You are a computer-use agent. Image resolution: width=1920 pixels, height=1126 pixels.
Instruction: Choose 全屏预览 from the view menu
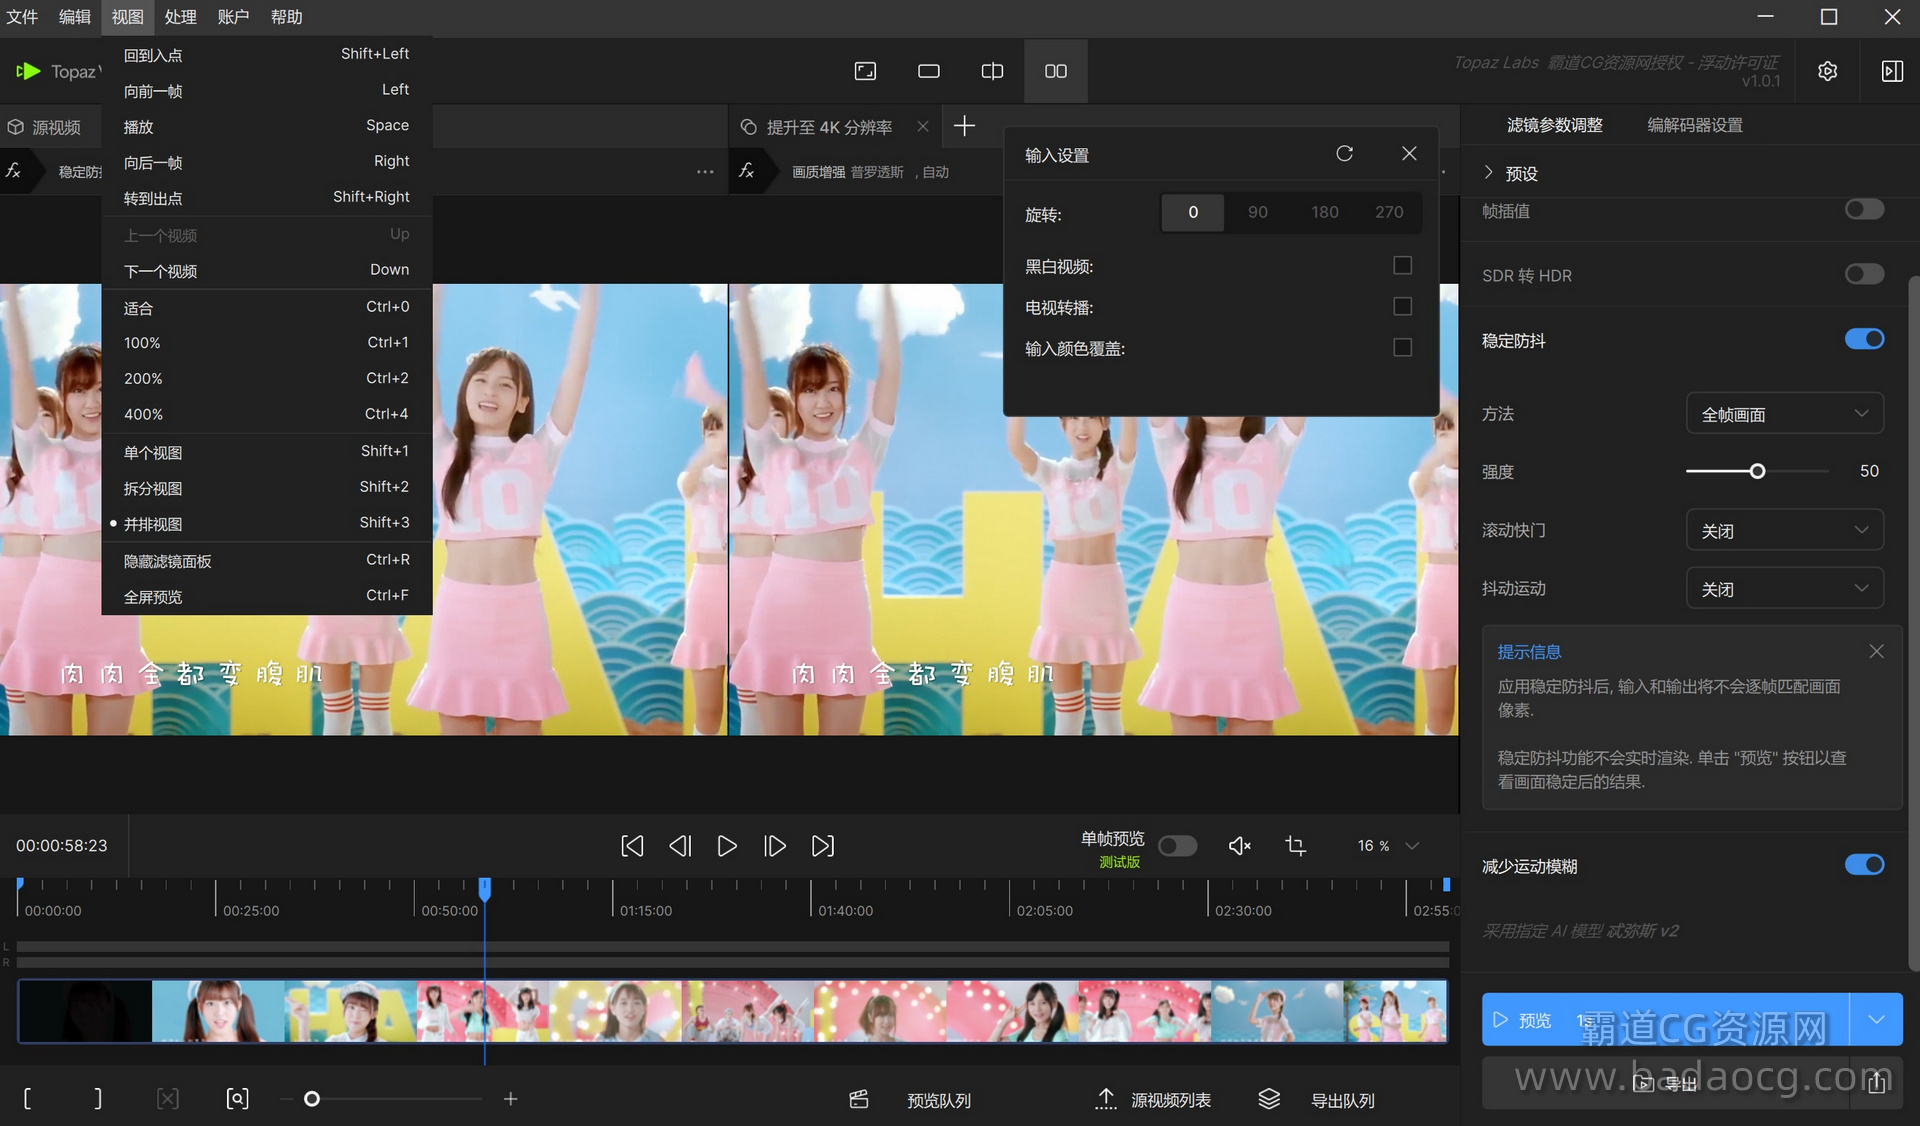(x=153, y=597)
